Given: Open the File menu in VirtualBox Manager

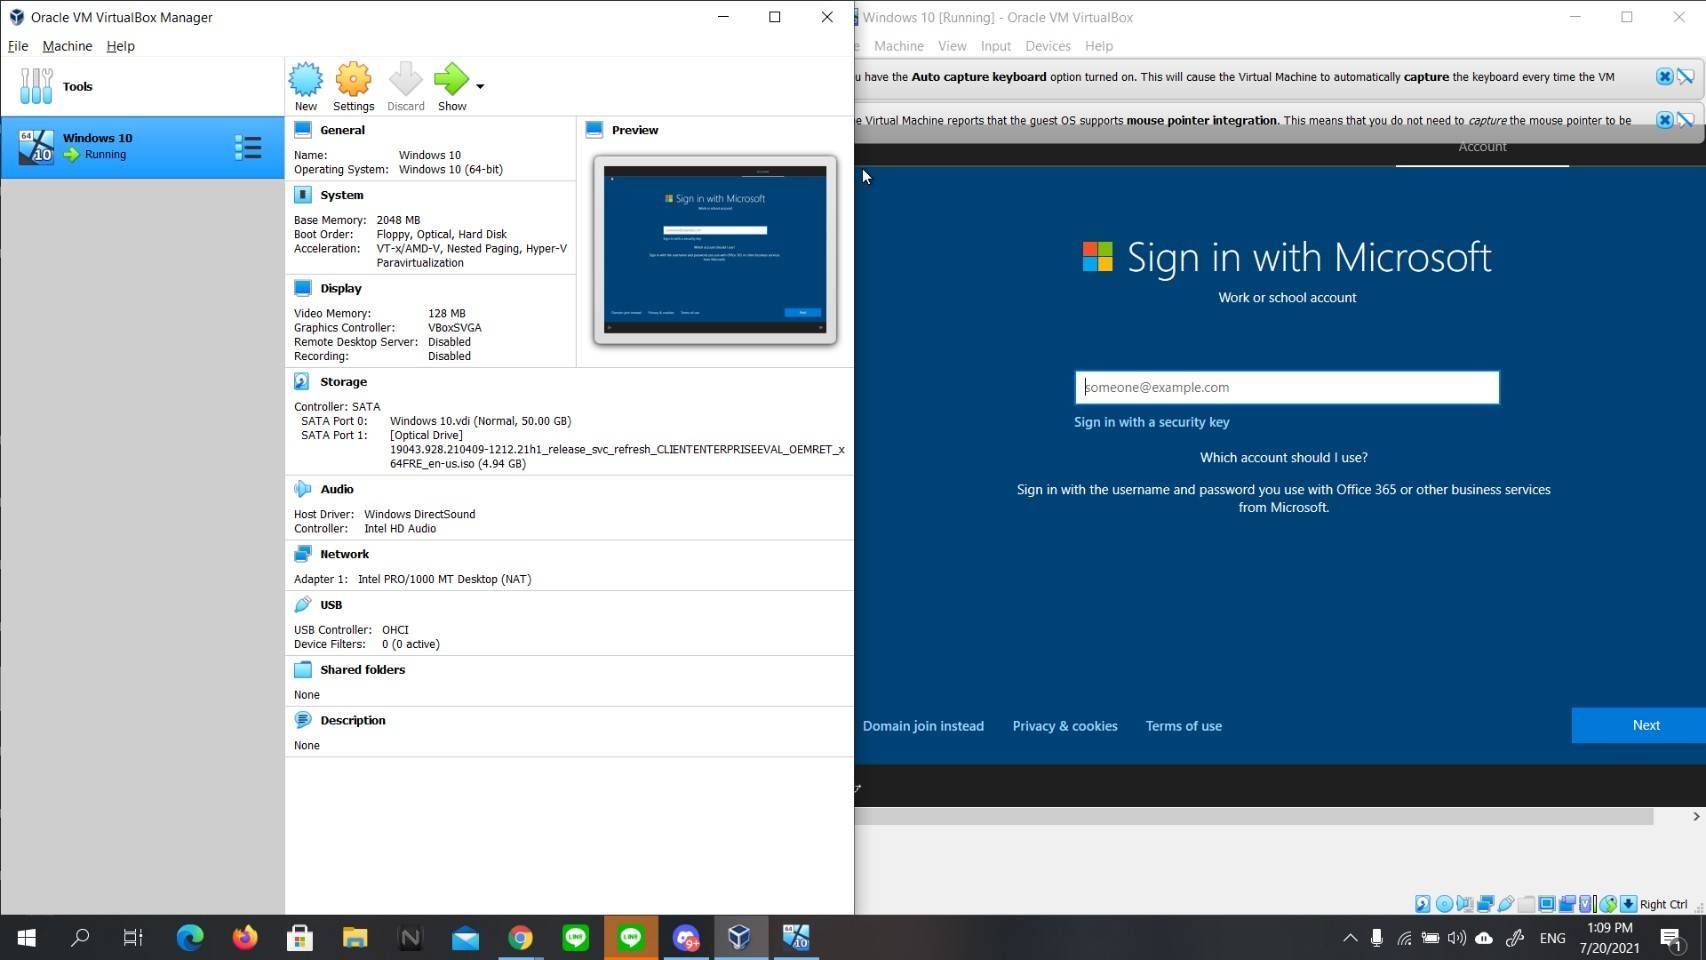Looking at the screenshot, I should point(18,46).
